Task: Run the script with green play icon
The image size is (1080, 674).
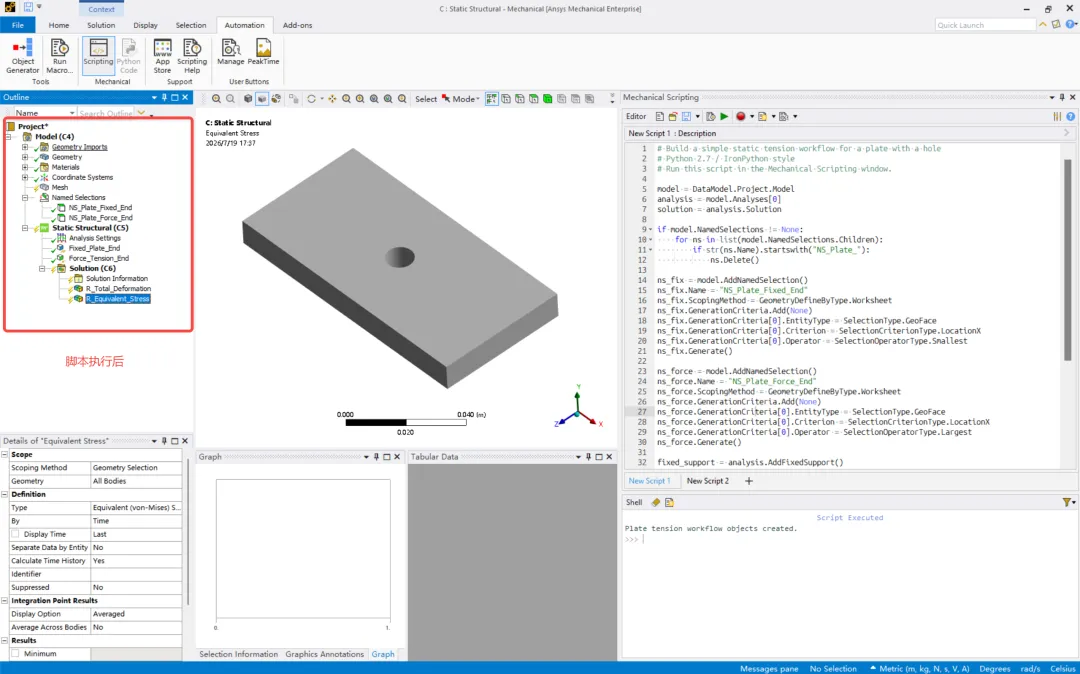Action: click(724, 116)
